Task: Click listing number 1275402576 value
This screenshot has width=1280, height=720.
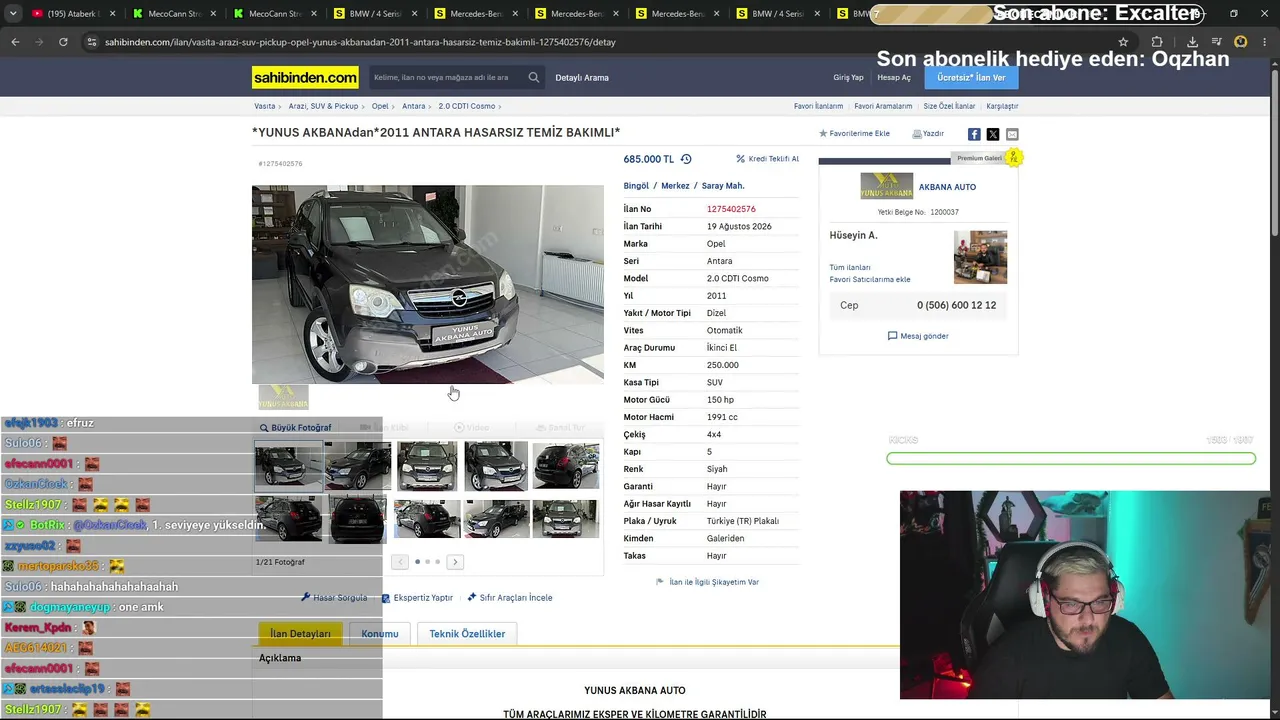Action: point(731,209)
